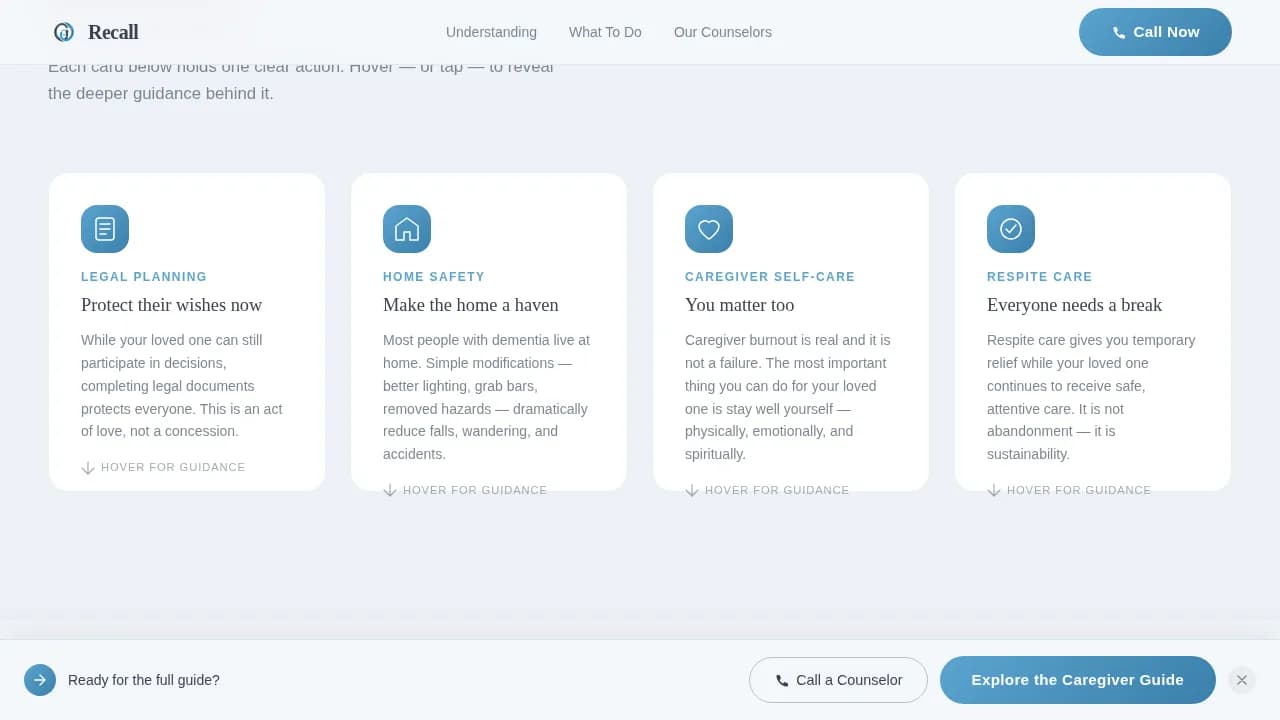Click the Recall logo icon

[x=64, y=32]
